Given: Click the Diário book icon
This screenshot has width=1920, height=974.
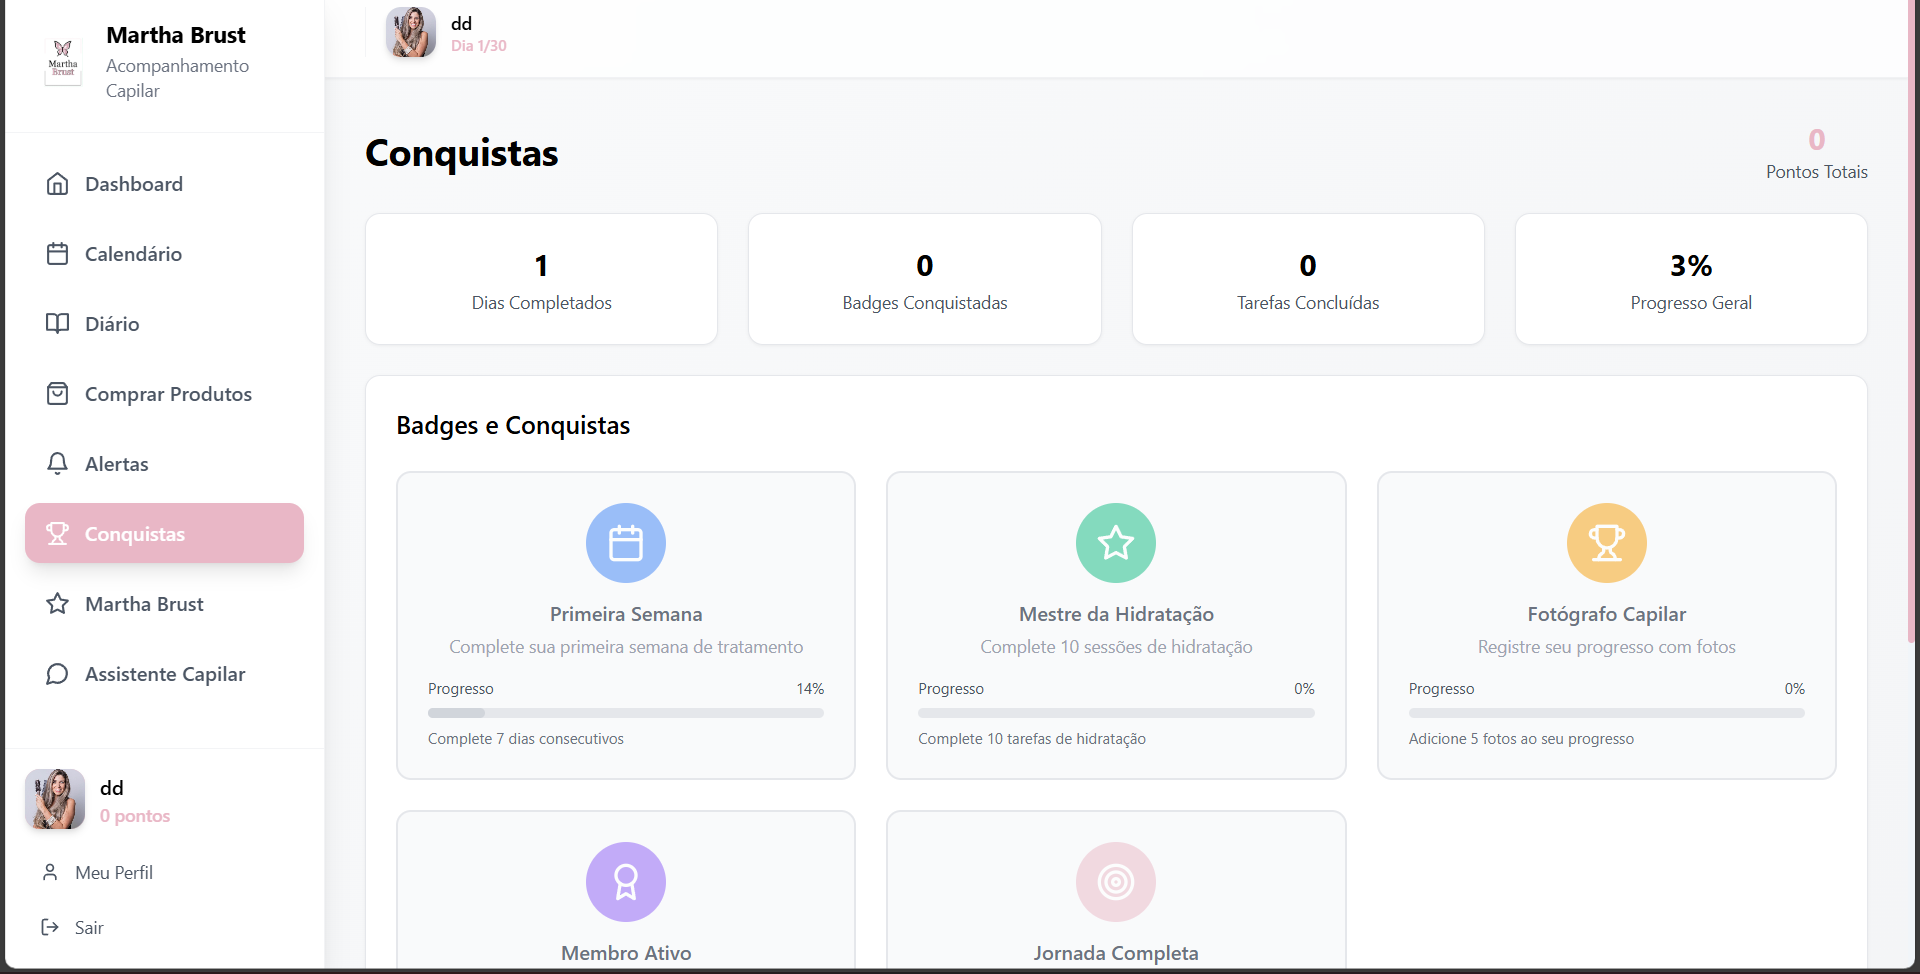Looking at the screenshot, I should point(58,324).
